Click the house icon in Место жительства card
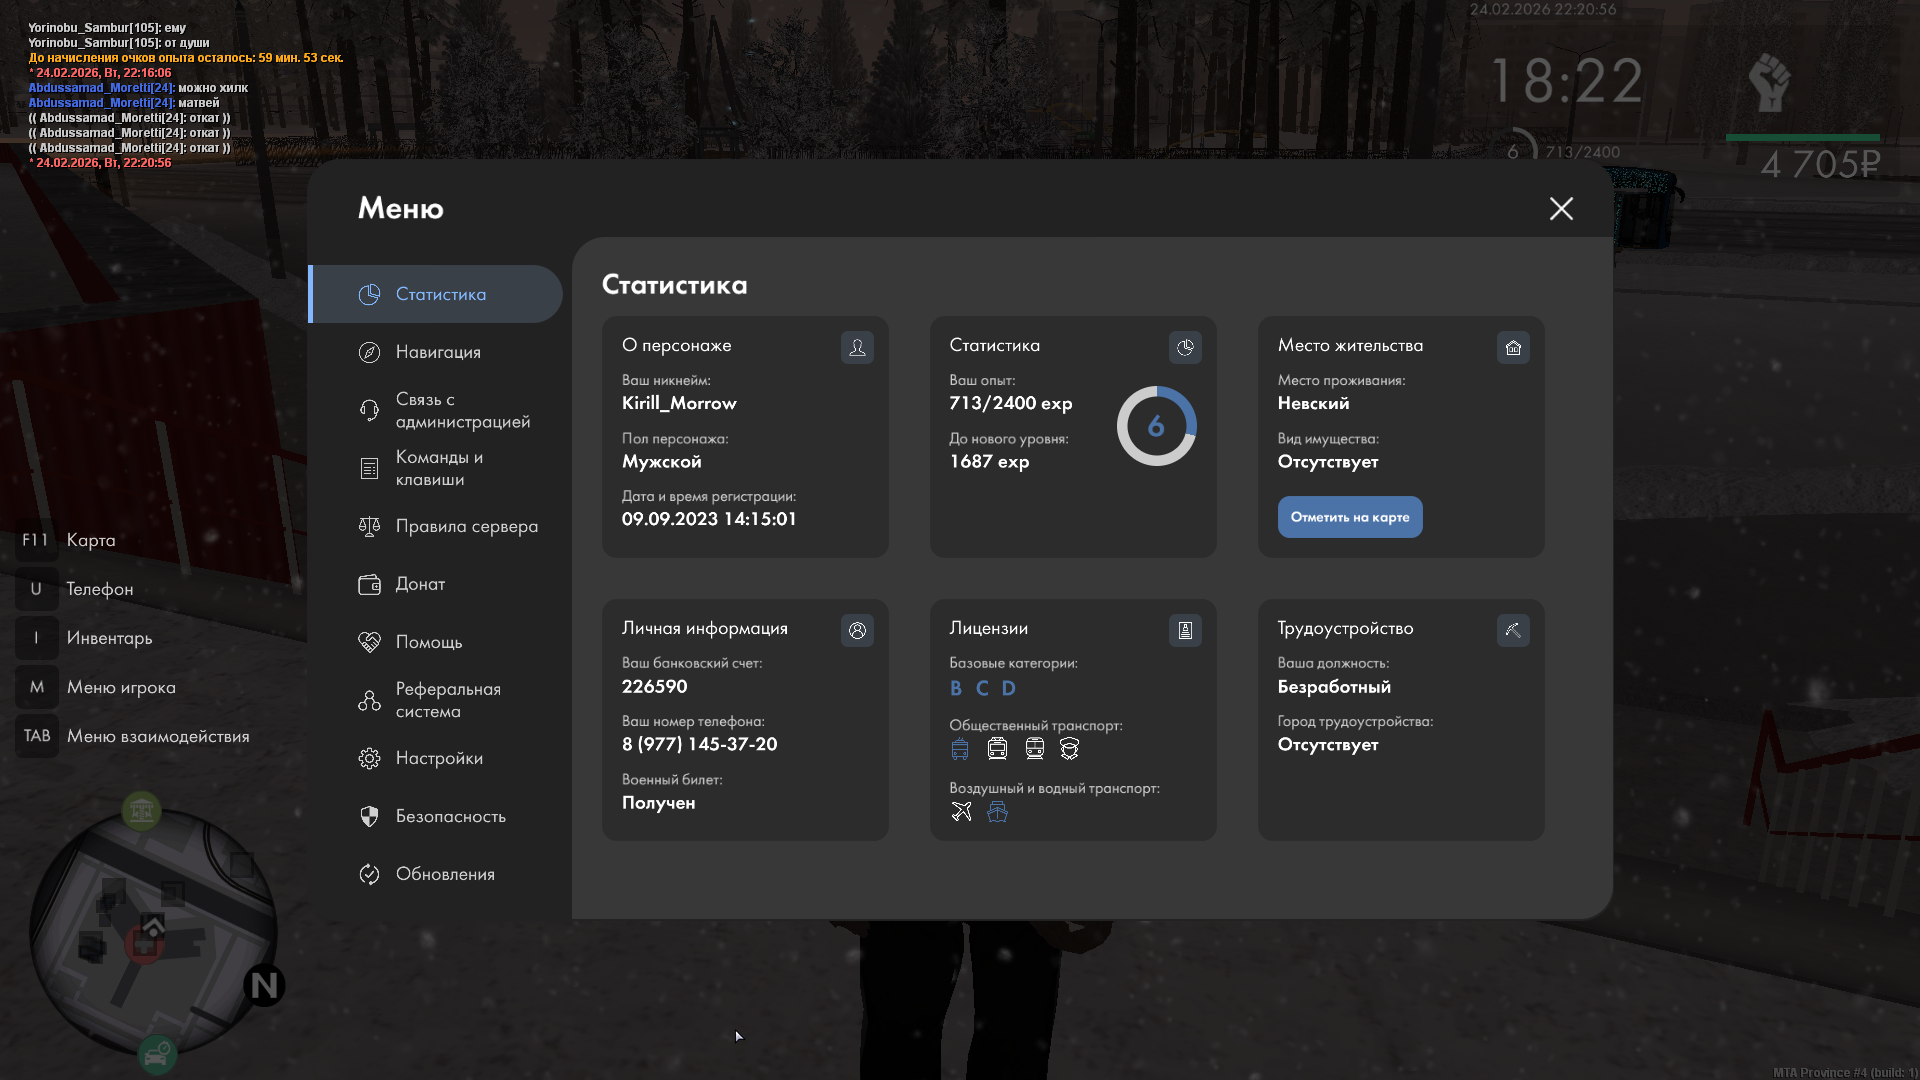This screenshot has width=1920, height=1080. (1513, 347)
